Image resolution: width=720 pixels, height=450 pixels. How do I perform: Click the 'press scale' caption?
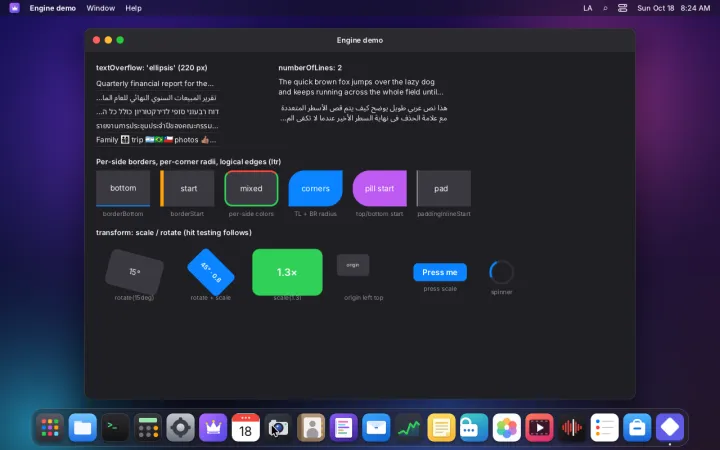[x=440, y=289]
